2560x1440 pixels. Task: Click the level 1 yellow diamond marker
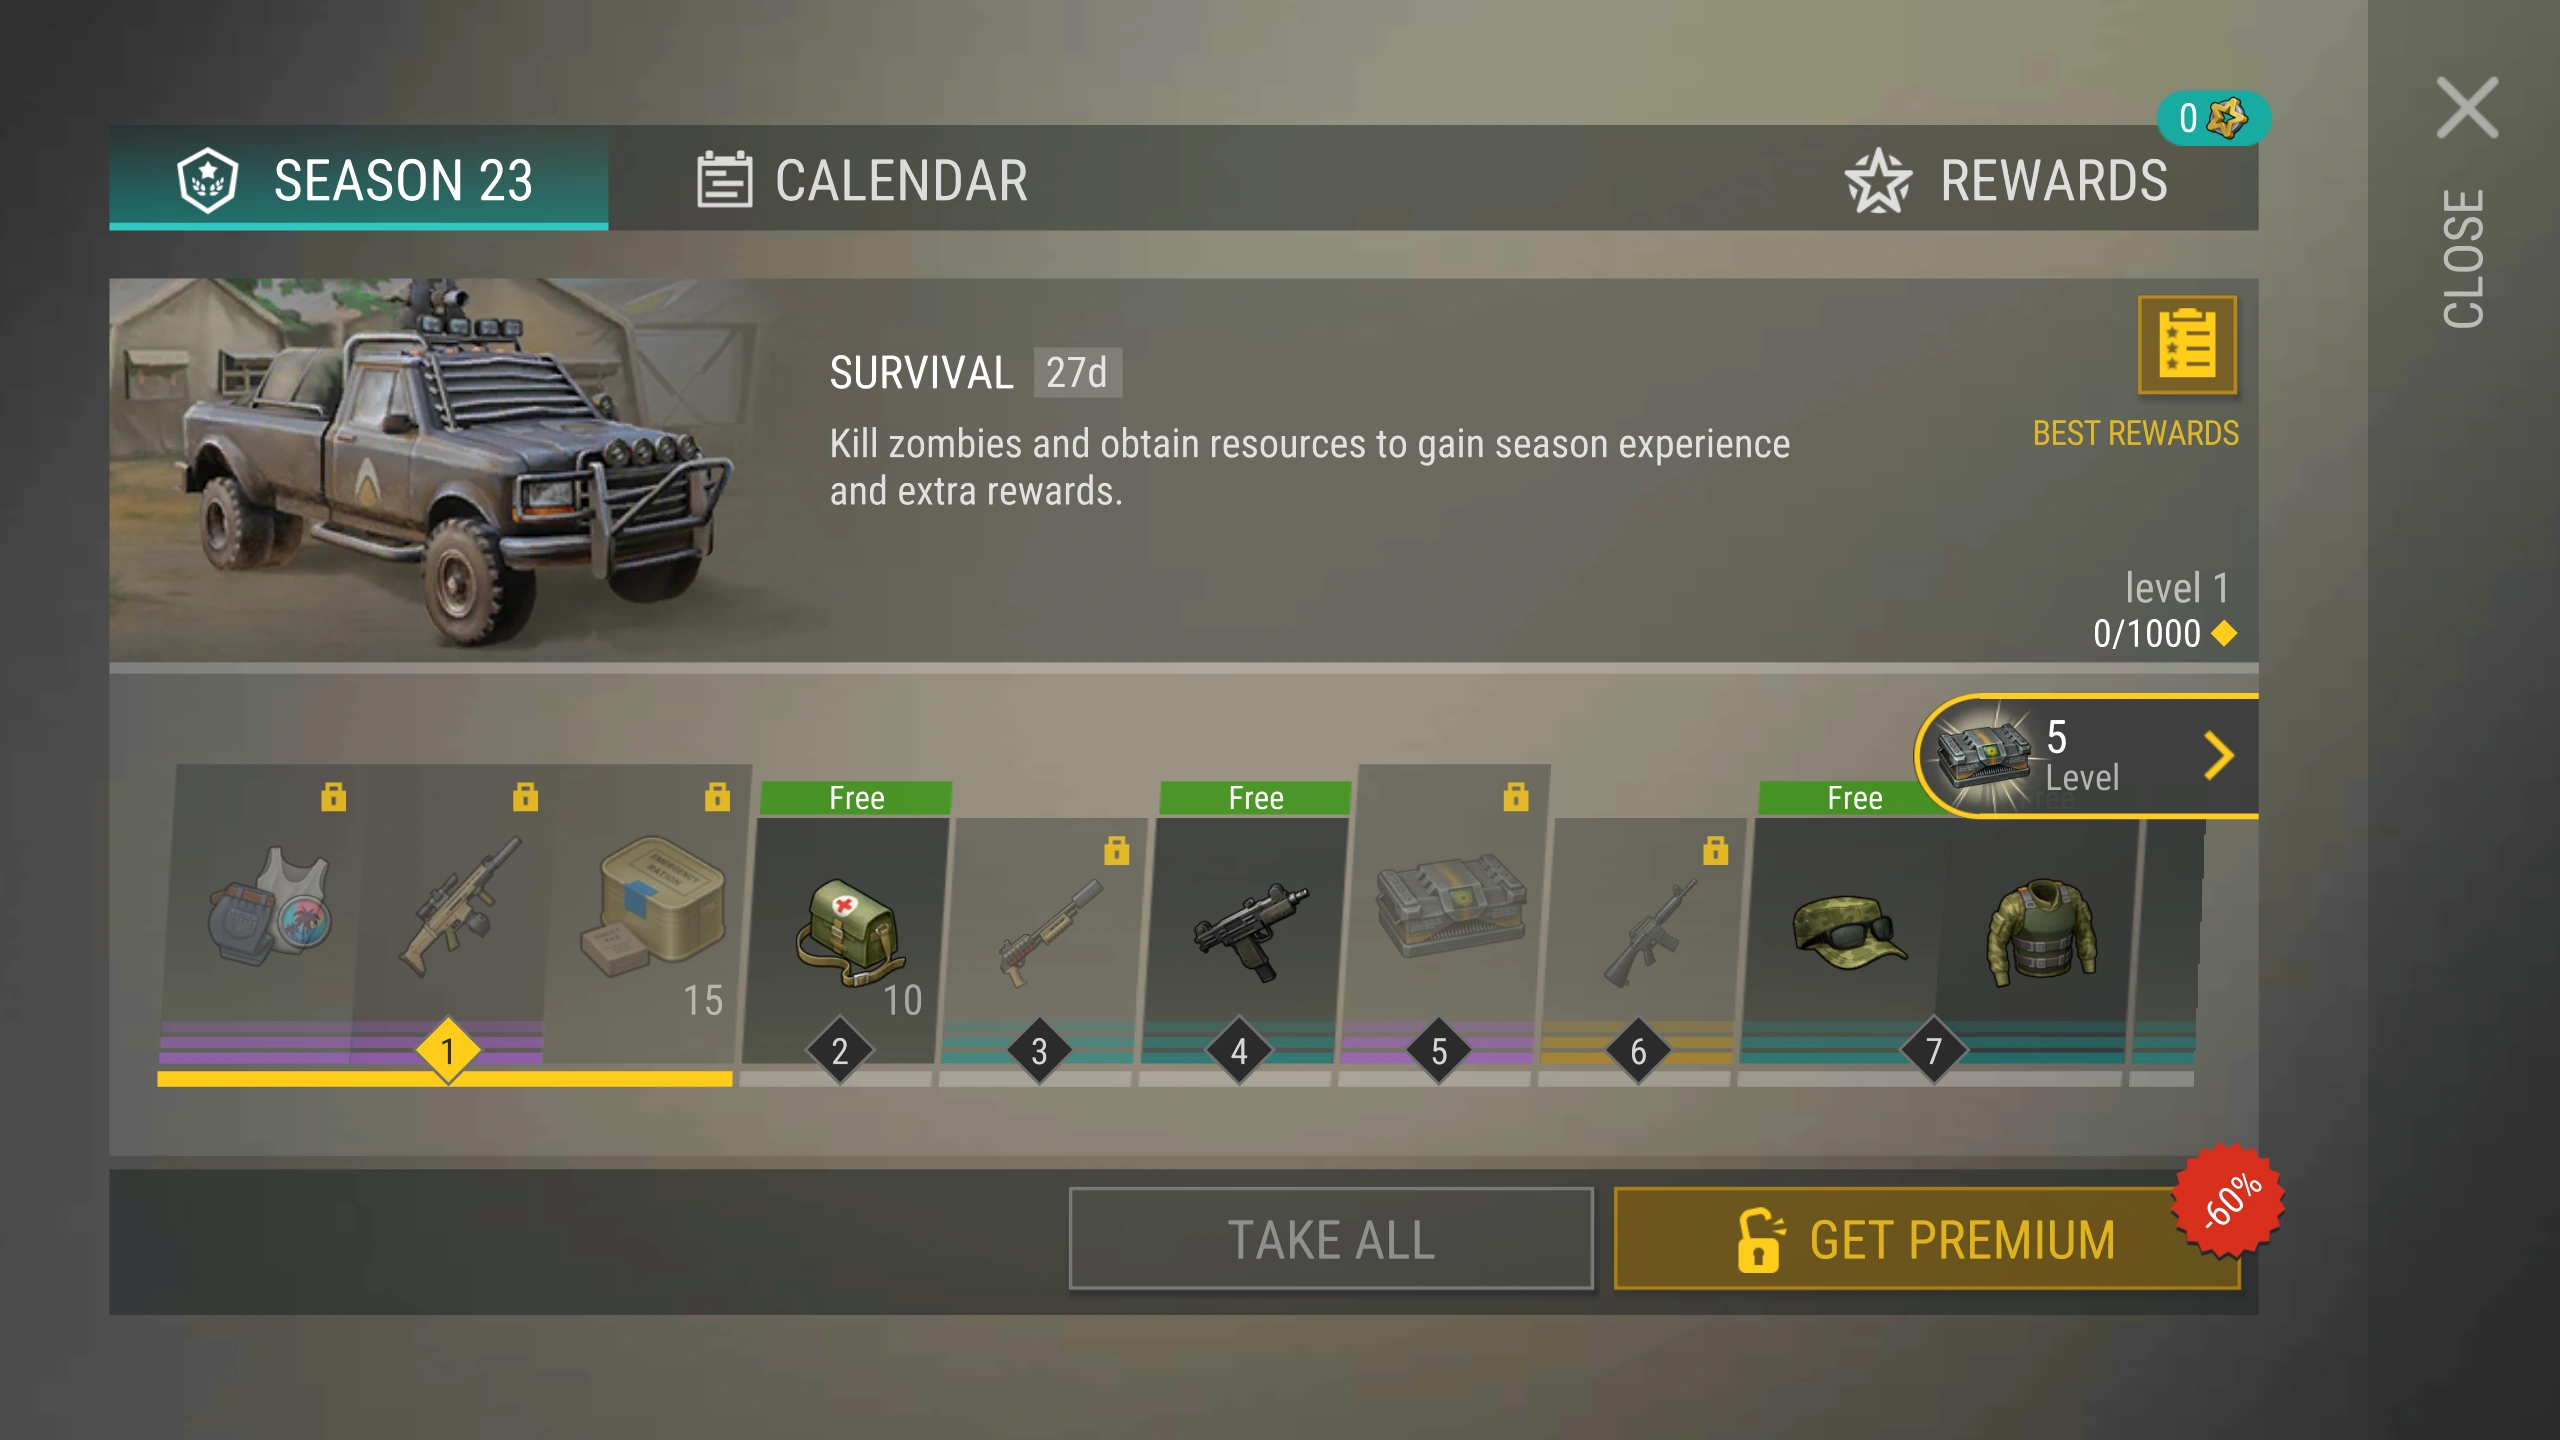448,1051
